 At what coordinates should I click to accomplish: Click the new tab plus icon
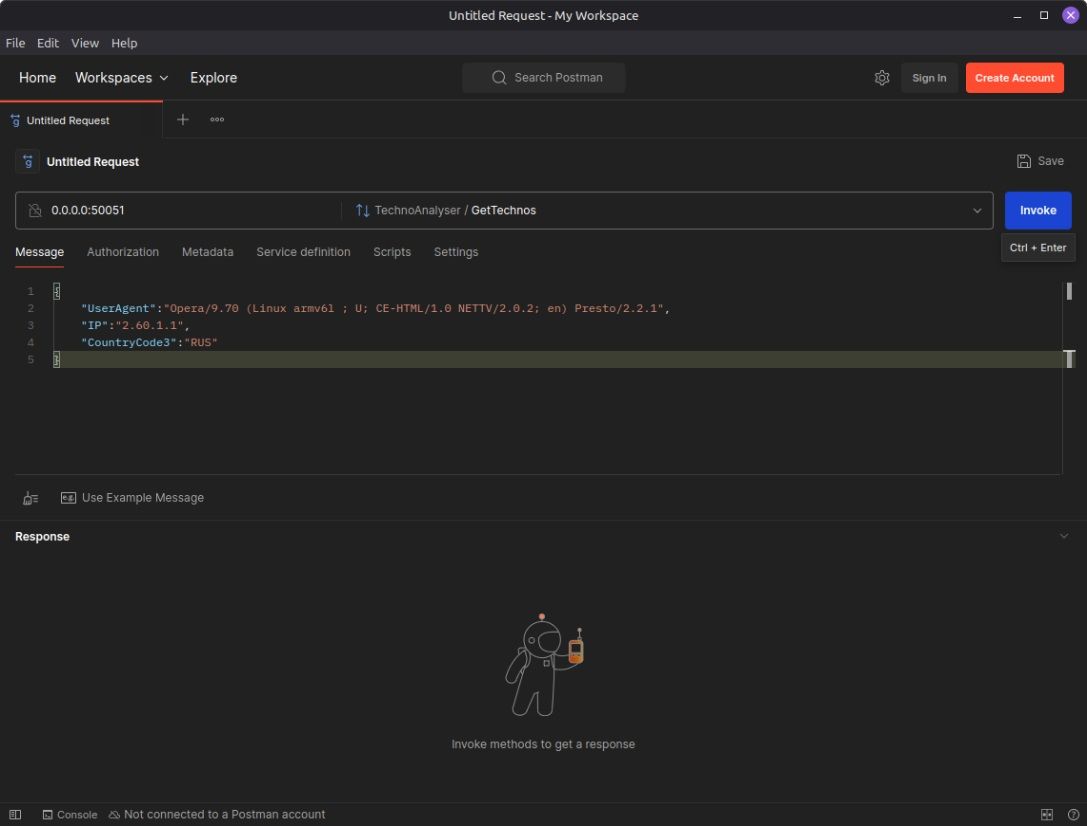(x=182, y=120)
